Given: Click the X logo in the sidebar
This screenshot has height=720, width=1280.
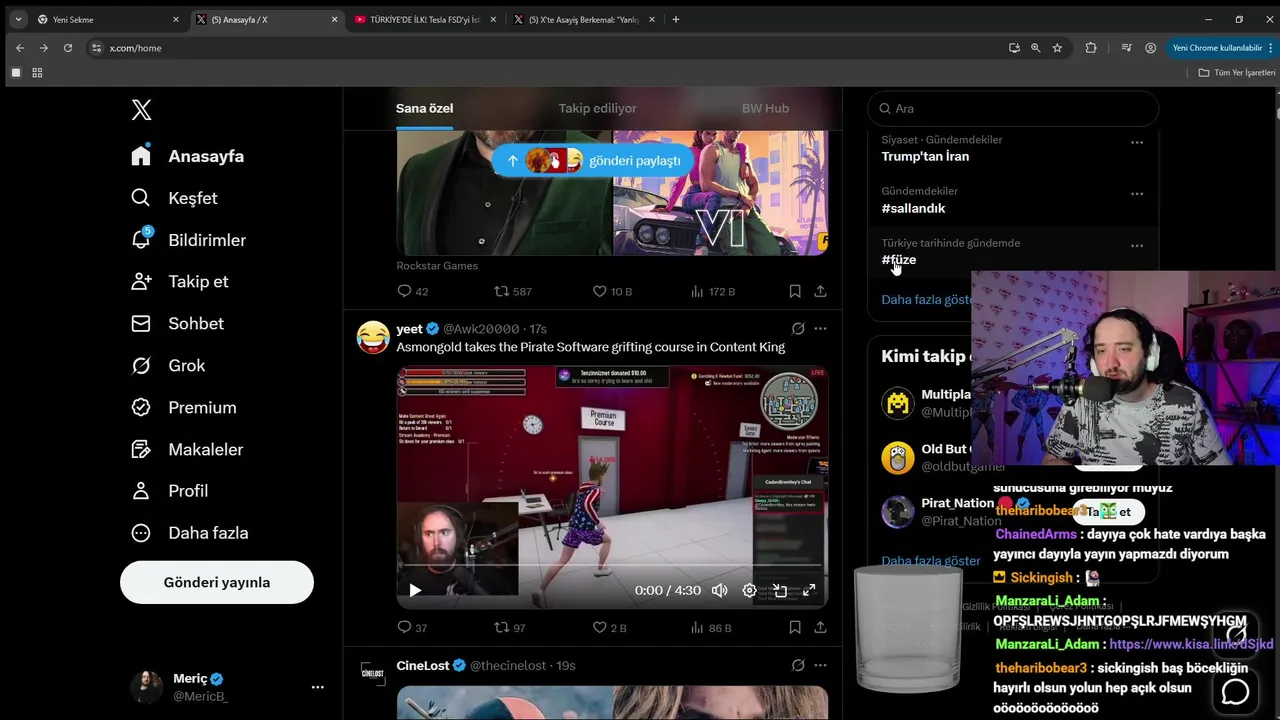Looking at the screenshot, I should (x=141, y=110).
